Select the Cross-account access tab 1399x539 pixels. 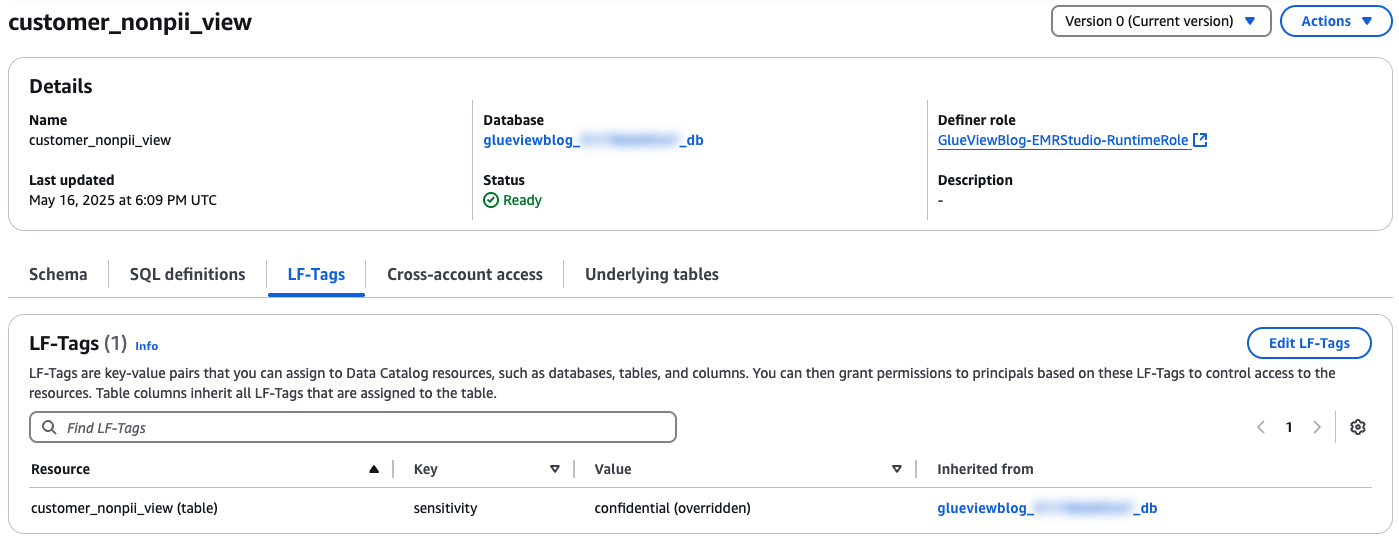tap(465, 274)
